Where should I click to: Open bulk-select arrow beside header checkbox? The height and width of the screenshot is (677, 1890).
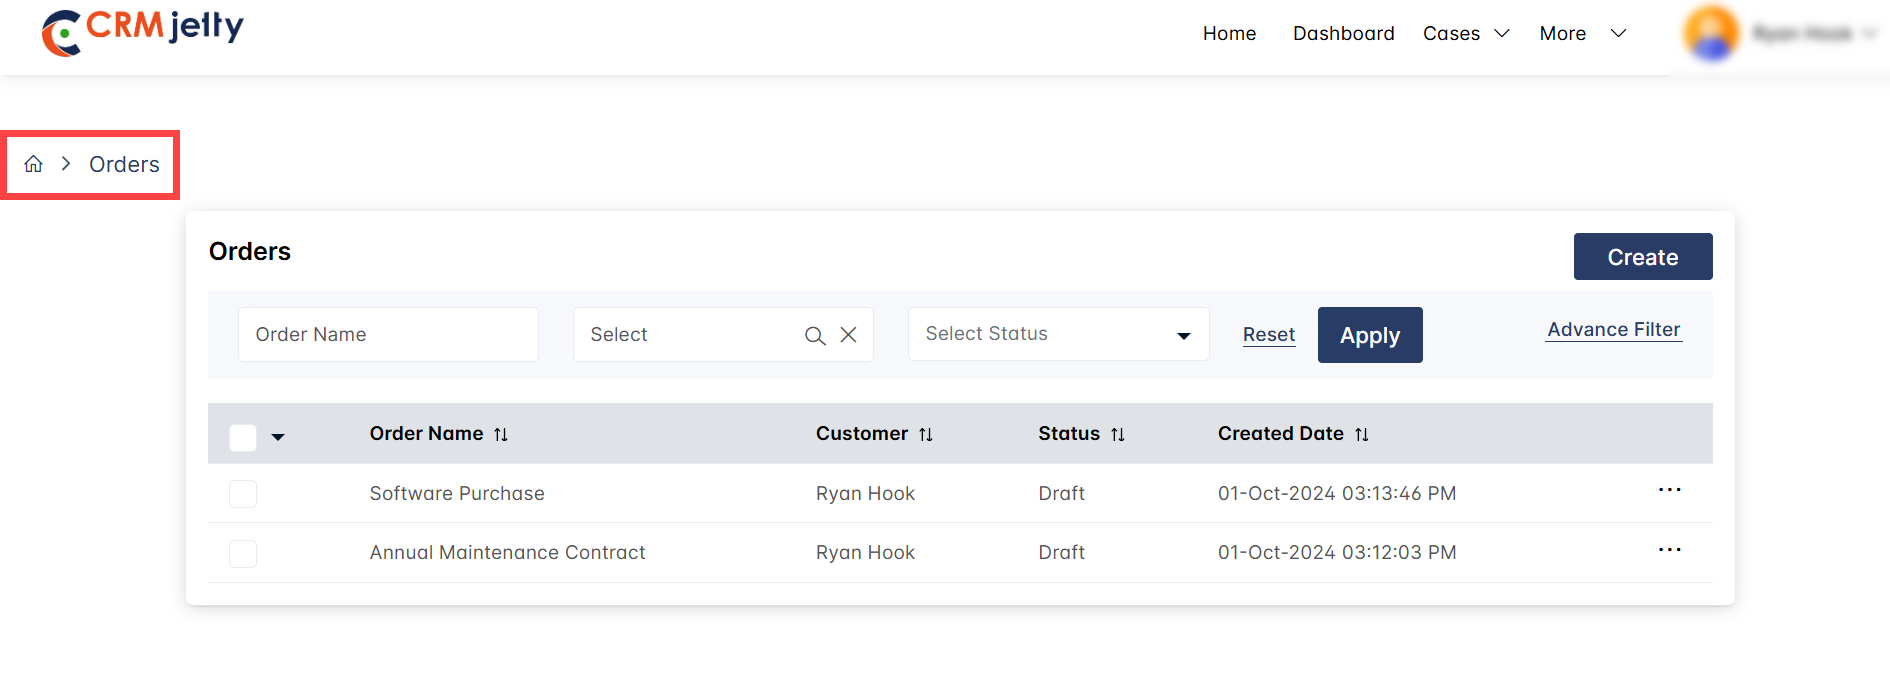[x=278, y=437]
